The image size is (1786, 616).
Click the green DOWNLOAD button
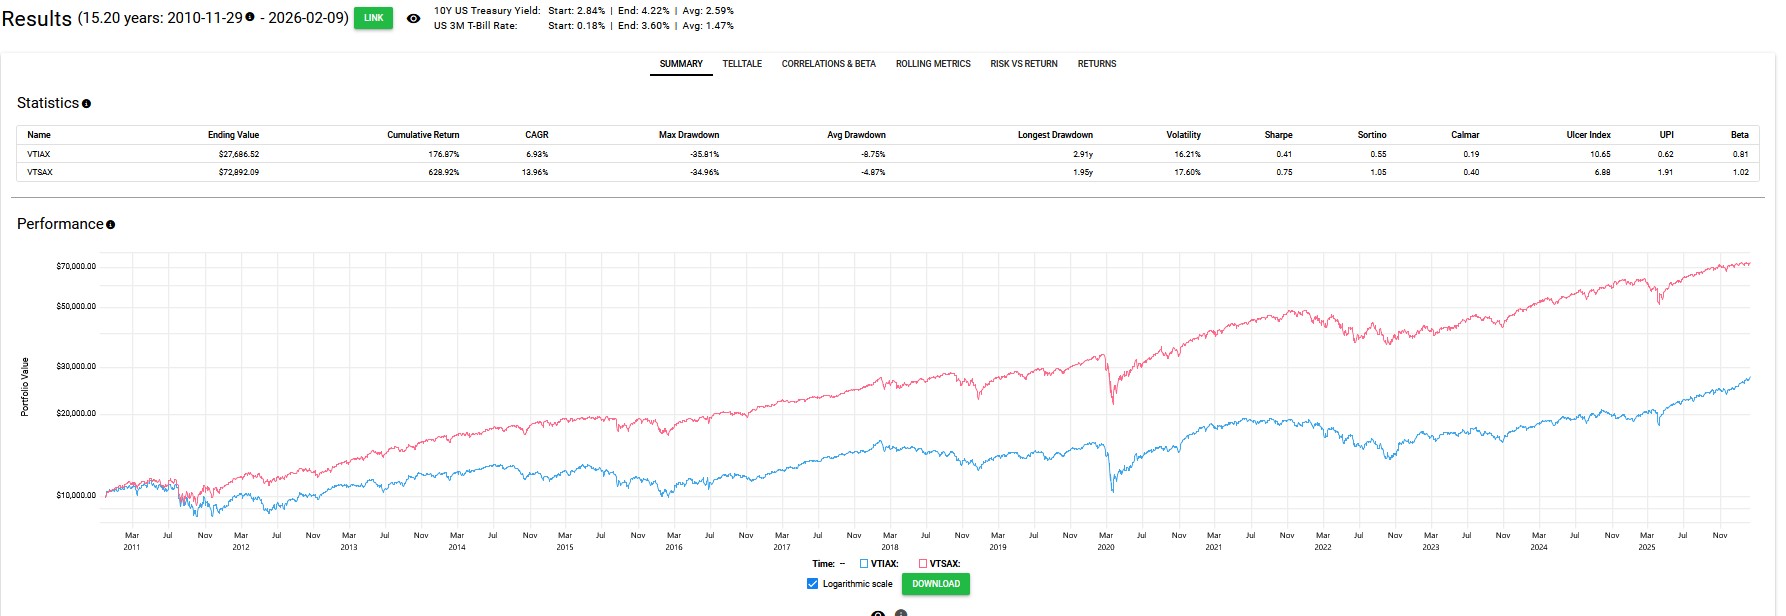click(x=936, y=584)
